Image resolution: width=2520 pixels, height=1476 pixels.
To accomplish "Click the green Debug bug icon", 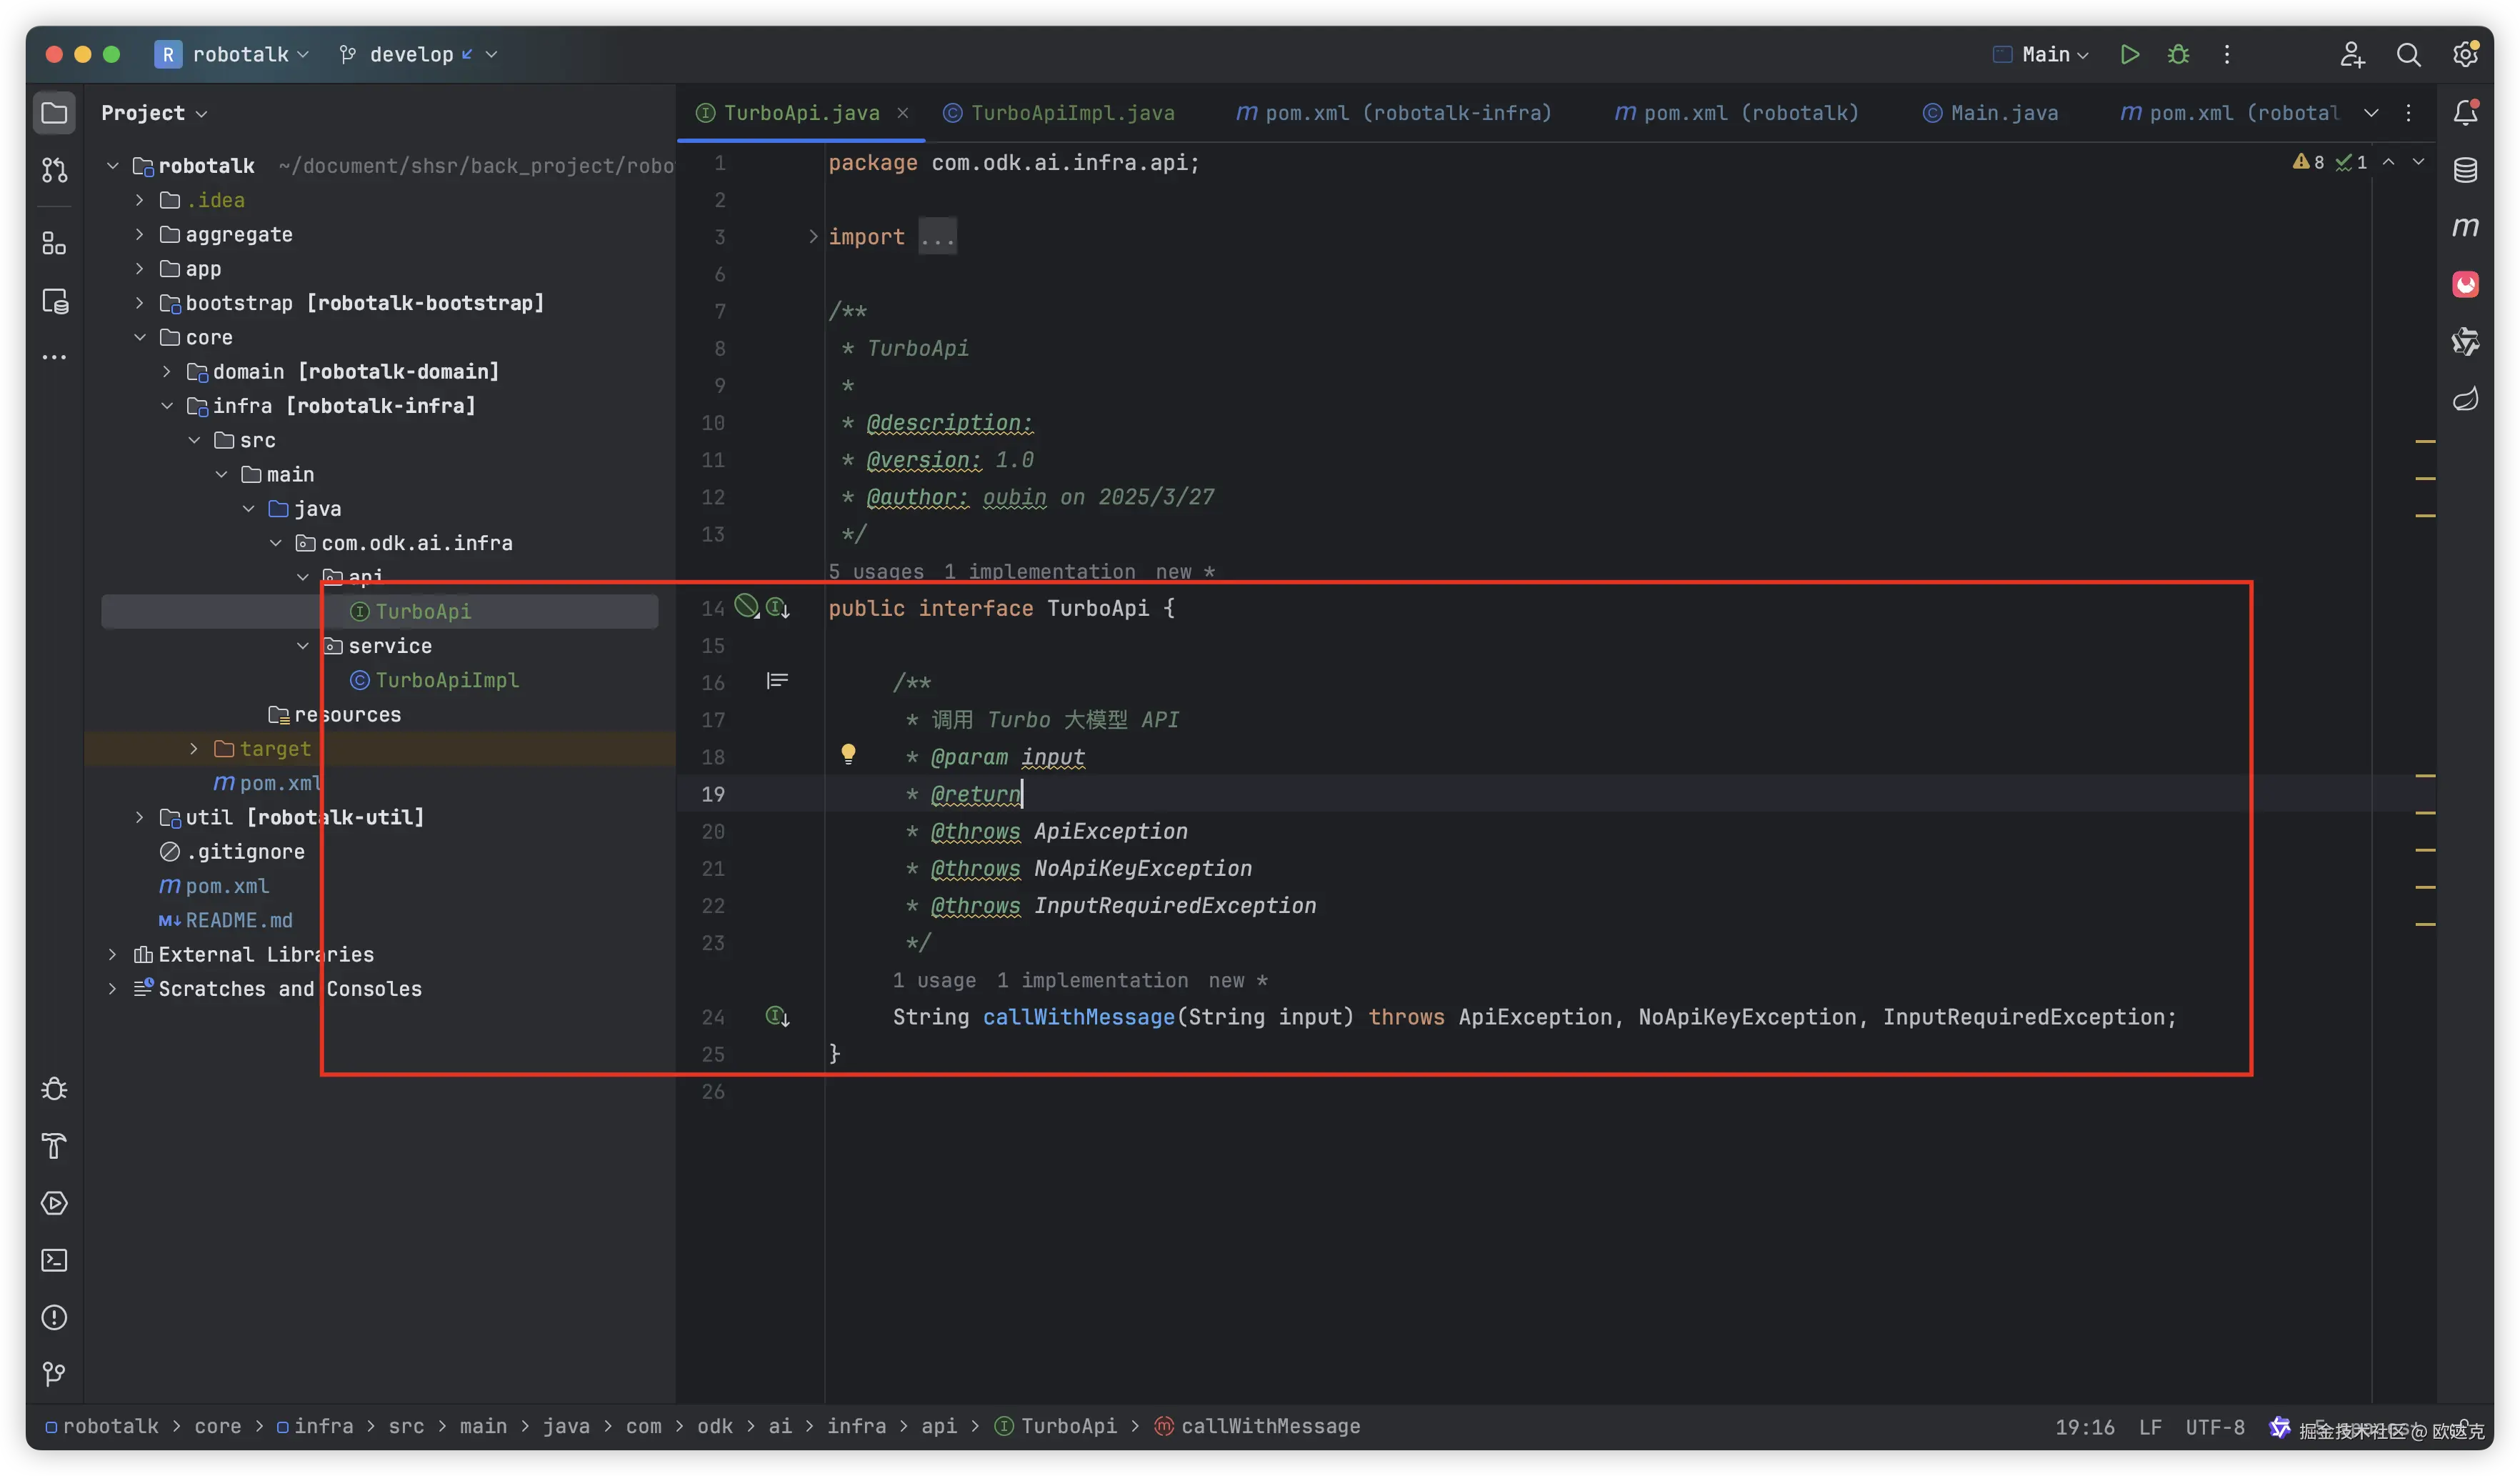I will (2178, 54).
